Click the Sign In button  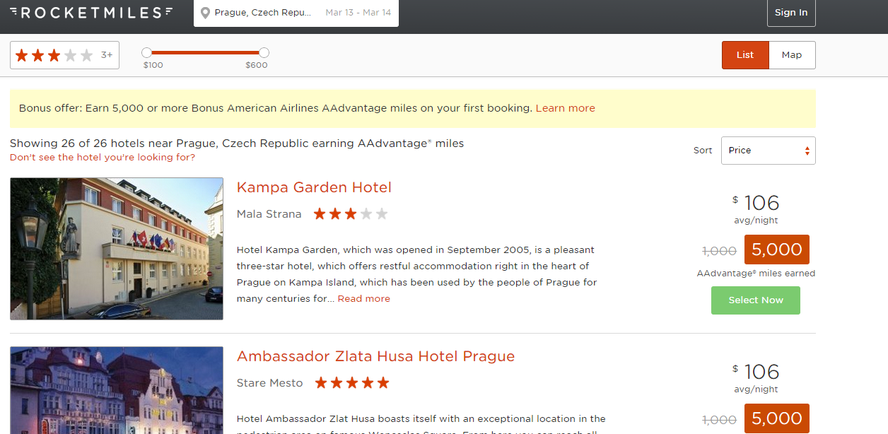click(791, 12)
